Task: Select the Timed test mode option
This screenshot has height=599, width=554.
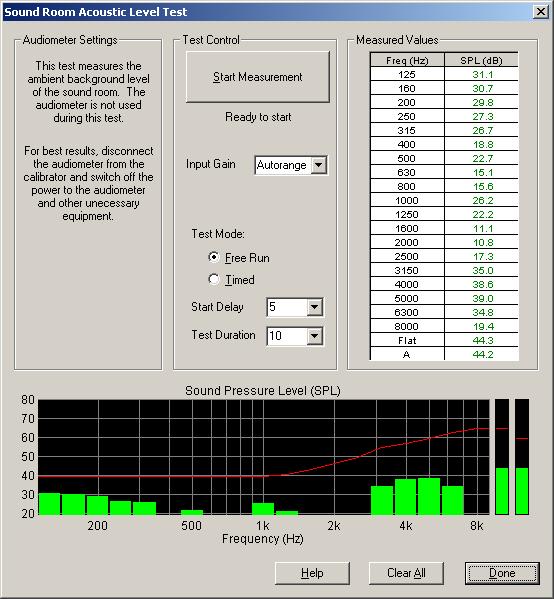Action: 214,279
